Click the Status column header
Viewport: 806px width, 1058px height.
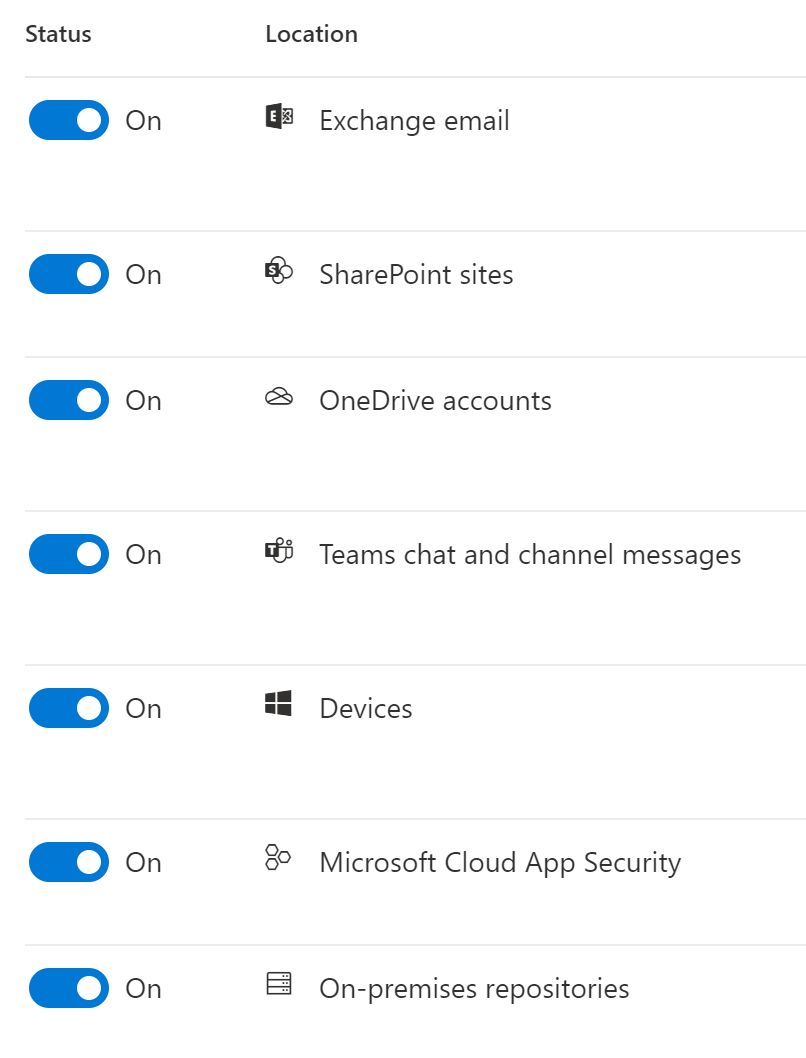click(x=58, y=34)
